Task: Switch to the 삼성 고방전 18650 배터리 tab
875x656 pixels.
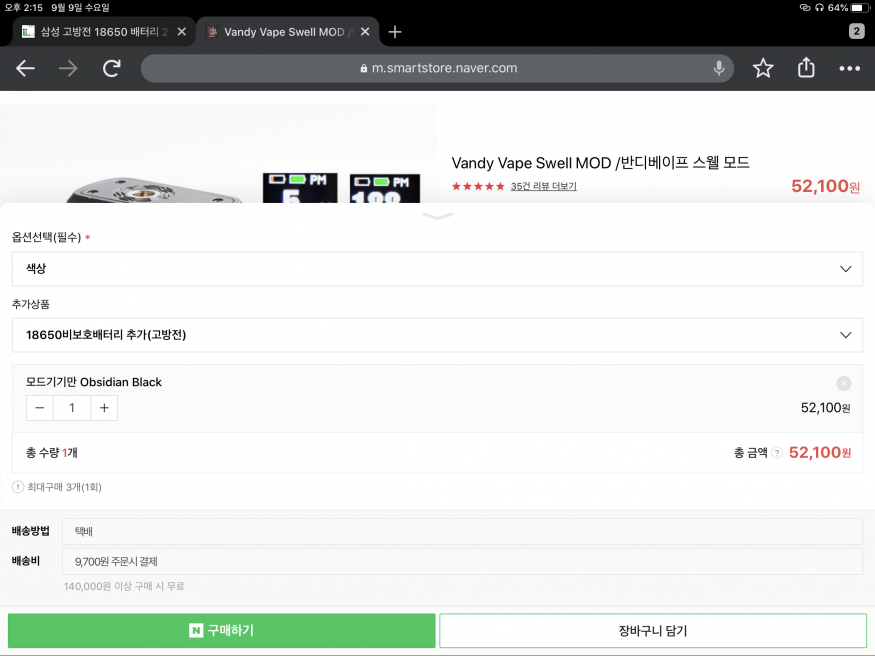Action: 104,32
